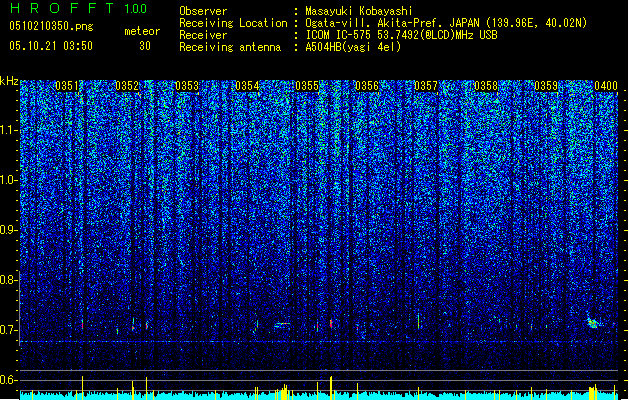This screenshot has width=629, height=400.
Task: Click the 0354 time marker
Action: (x=247, y=86)
